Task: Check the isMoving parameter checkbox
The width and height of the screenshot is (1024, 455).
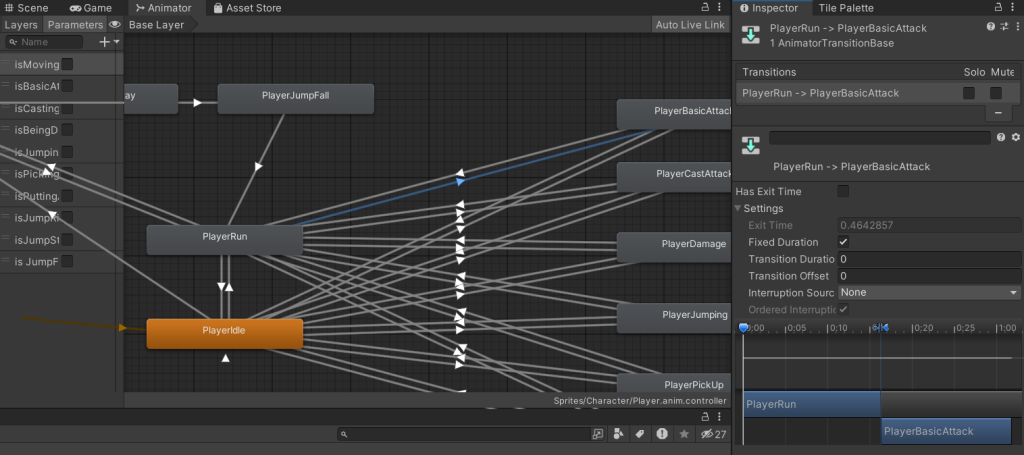Action: [x=68, y=65]
